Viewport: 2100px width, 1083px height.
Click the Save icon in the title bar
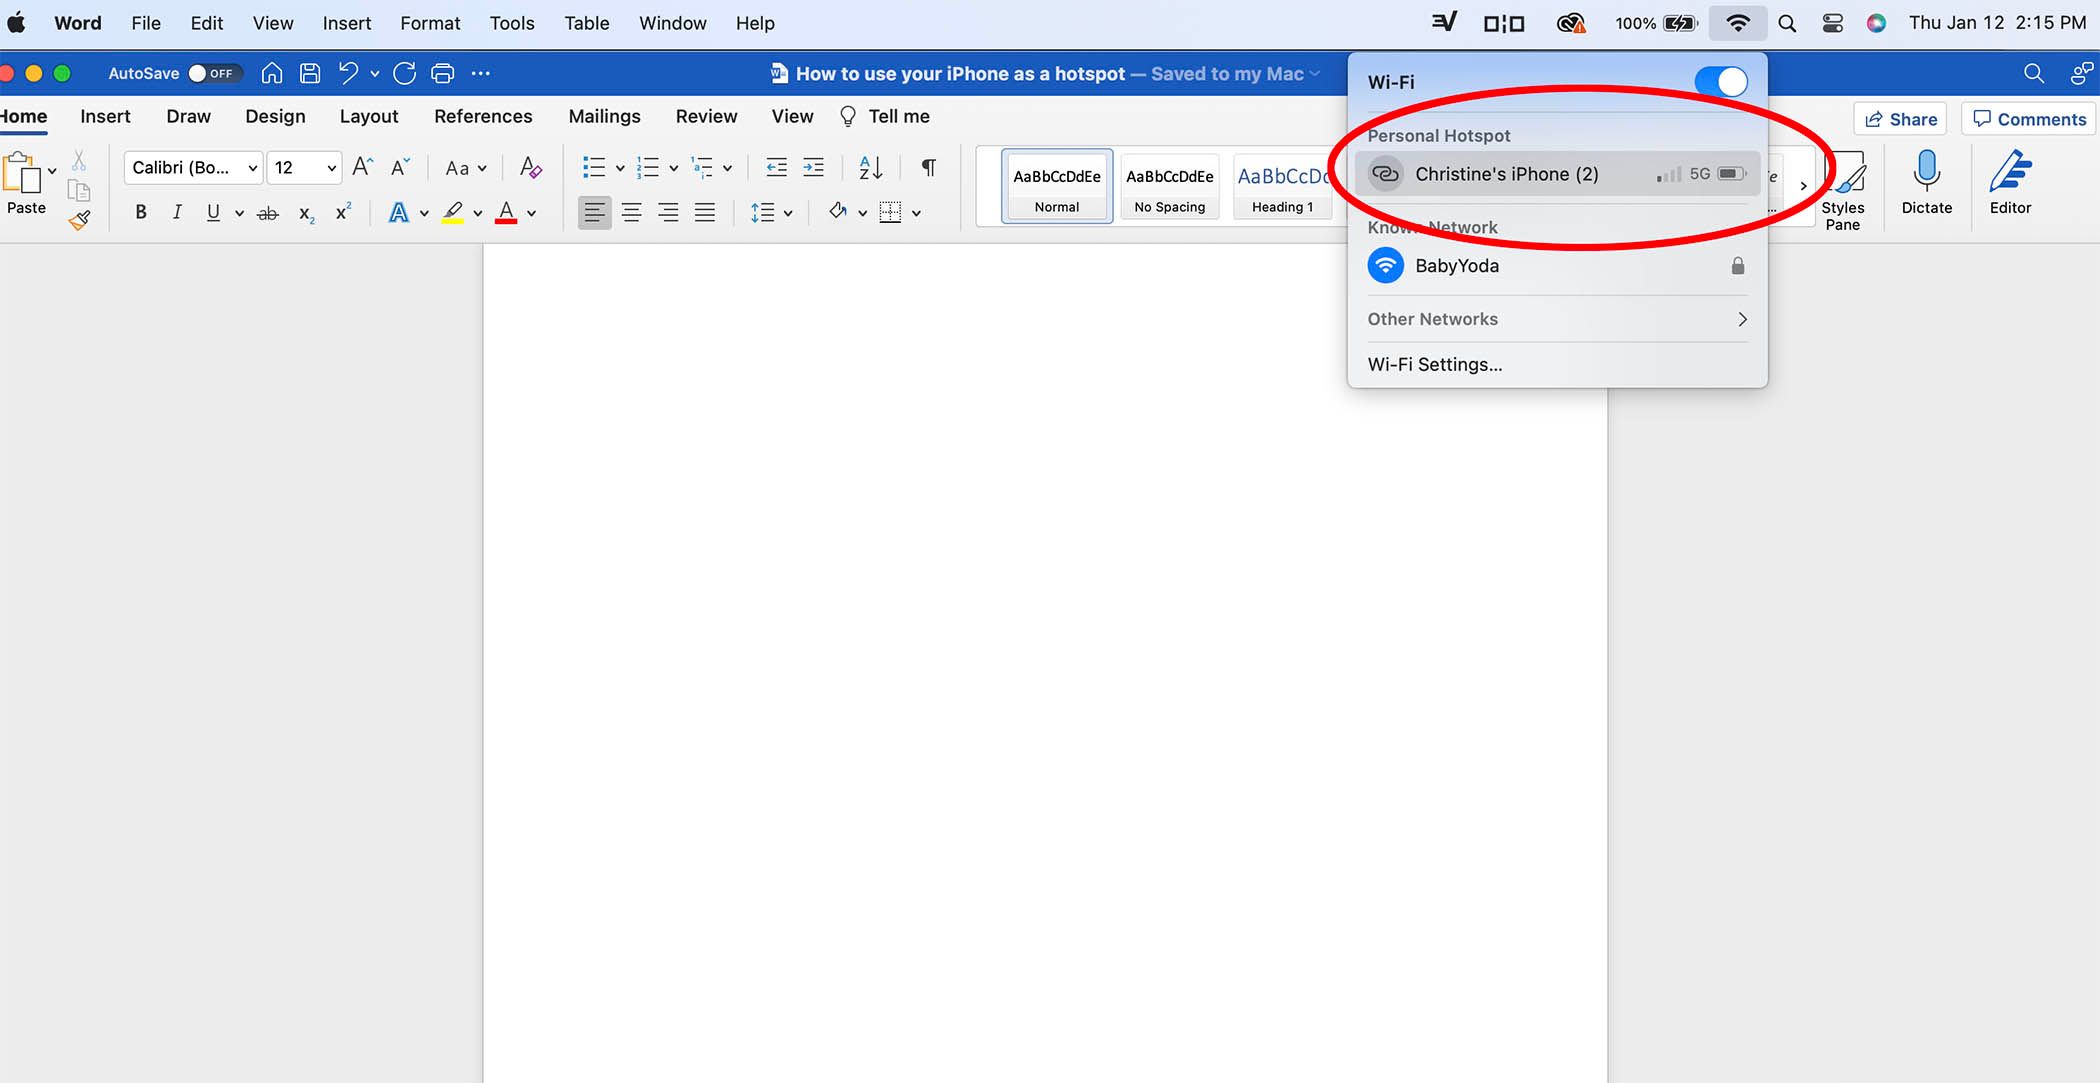pyautogui.click(x=310, y=73)
